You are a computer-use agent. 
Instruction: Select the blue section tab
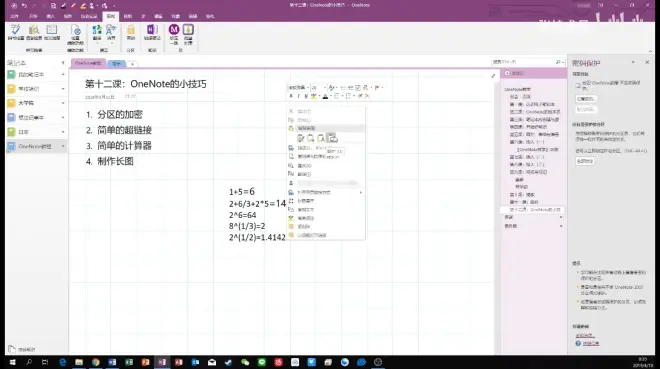pos(117,64)
